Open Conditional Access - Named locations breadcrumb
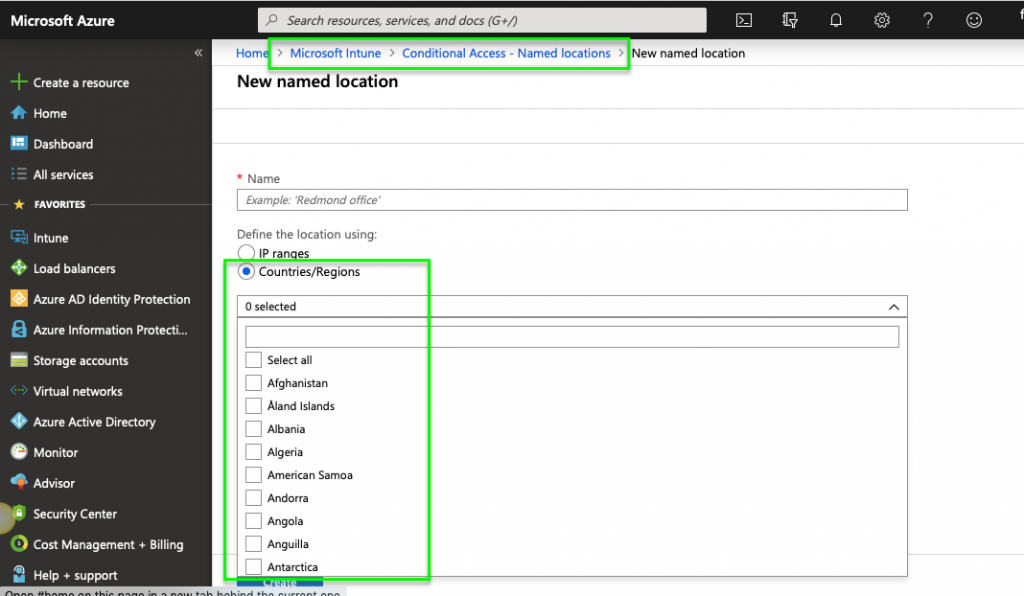 click(506, 54)
